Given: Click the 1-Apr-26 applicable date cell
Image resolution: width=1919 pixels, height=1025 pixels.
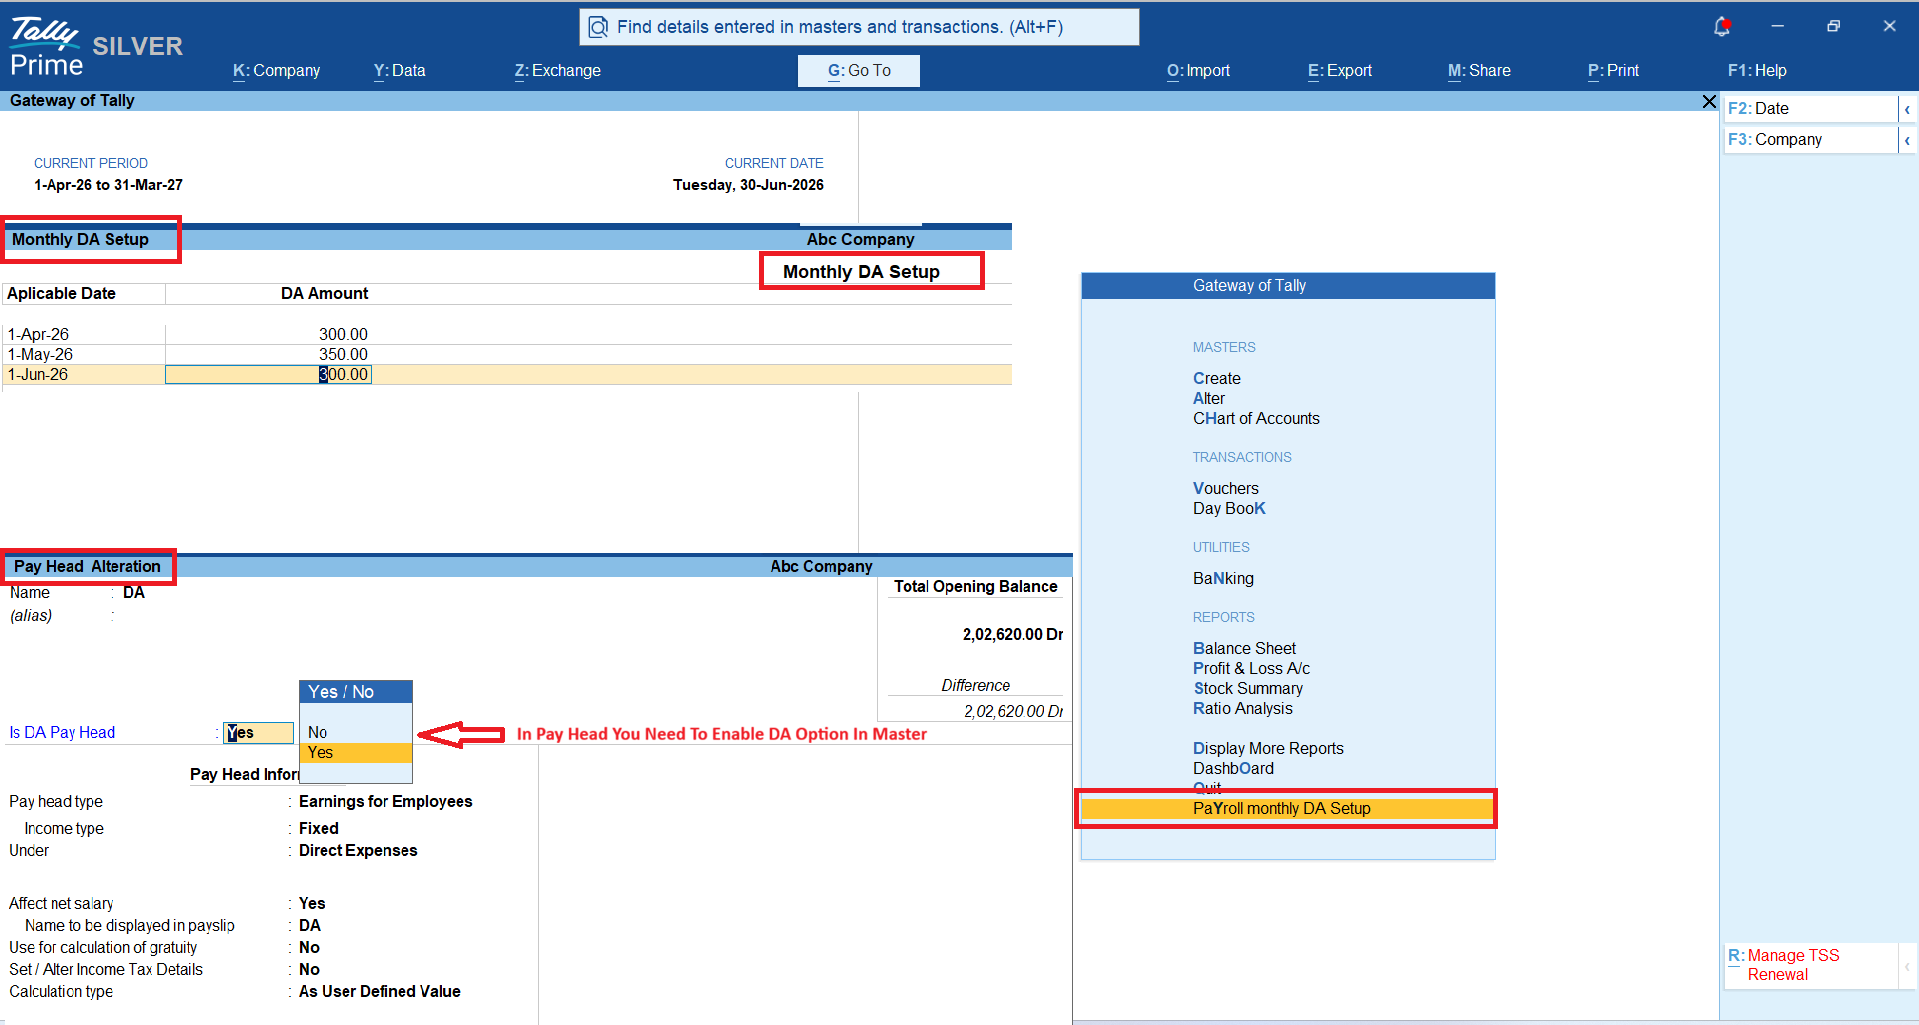Looking at the screenshot, I should click(38, 335).
